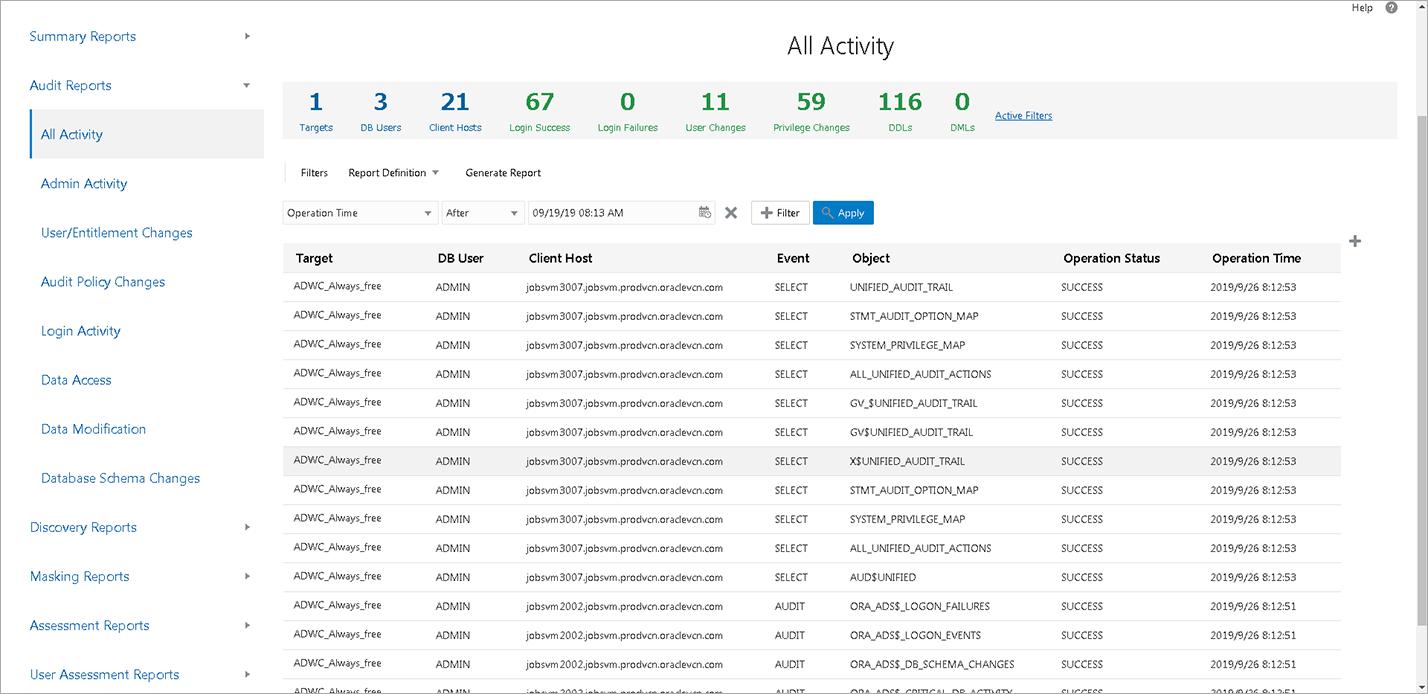Sort by the Object column header
This screenshot has width=1428, height=694.
(x=871, y=258)
